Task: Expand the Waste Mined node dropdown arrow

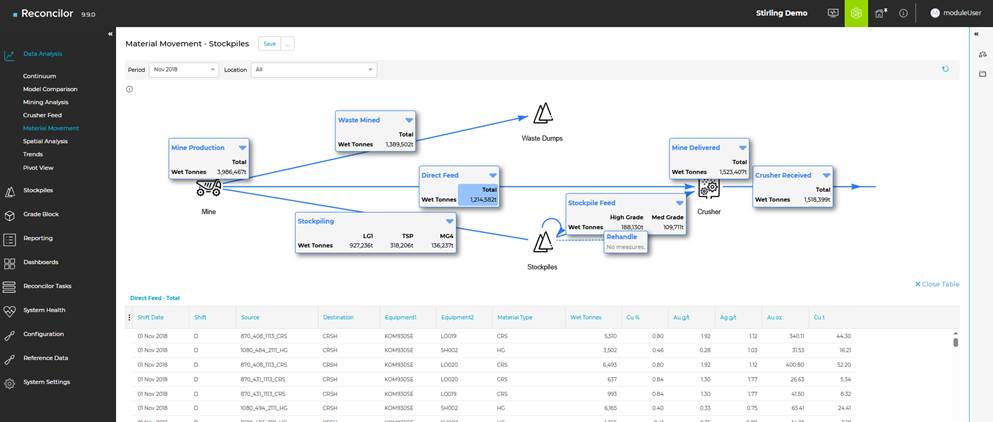Action: tap(409, 120)
